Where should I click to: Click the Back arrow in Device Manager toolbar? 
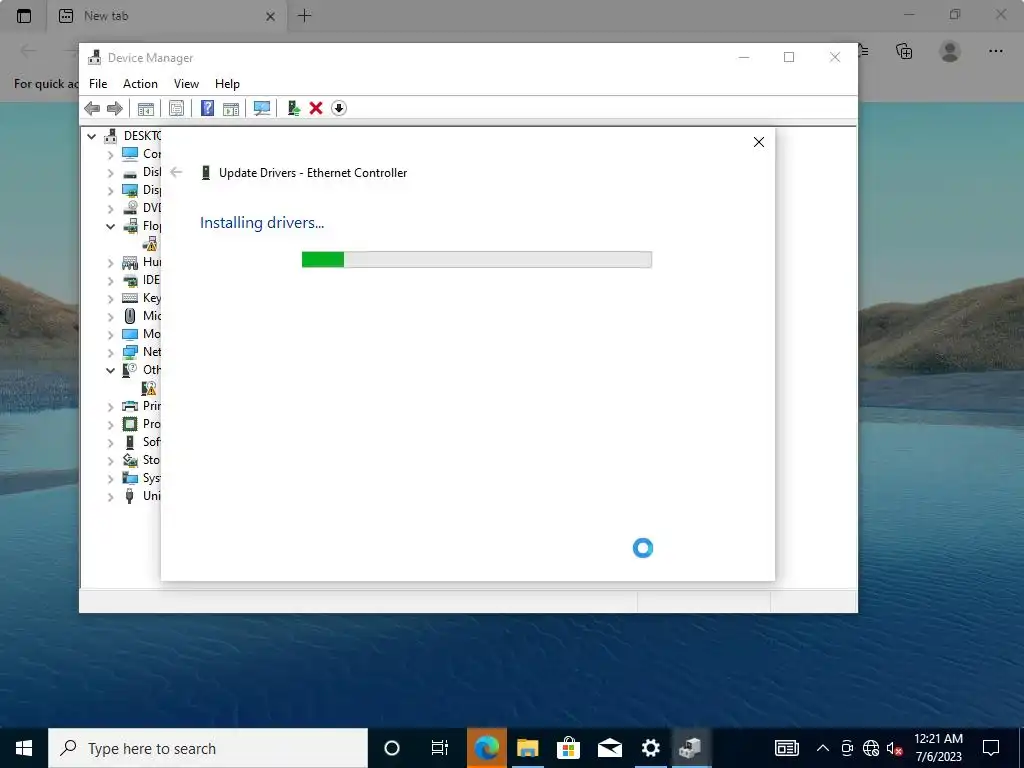point(92,108)
